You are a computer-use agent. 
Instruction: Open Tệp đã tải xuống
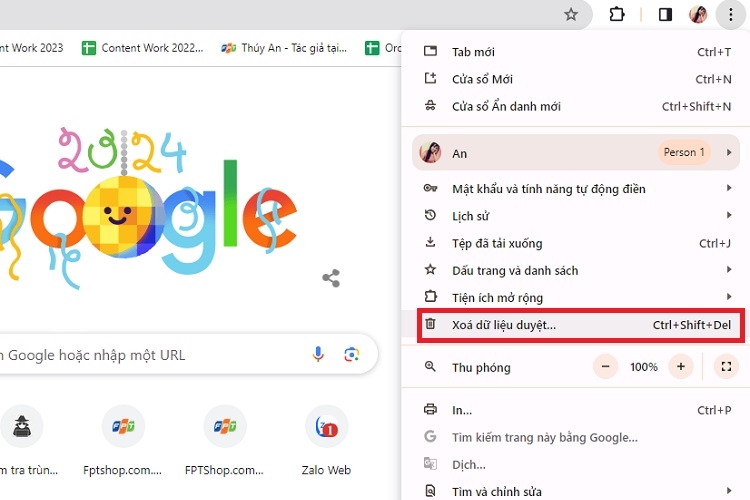tap(575, 243)
